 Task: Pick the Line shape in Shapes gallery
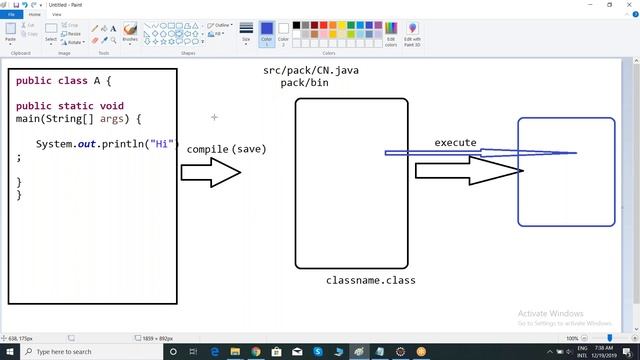[147, 26]
